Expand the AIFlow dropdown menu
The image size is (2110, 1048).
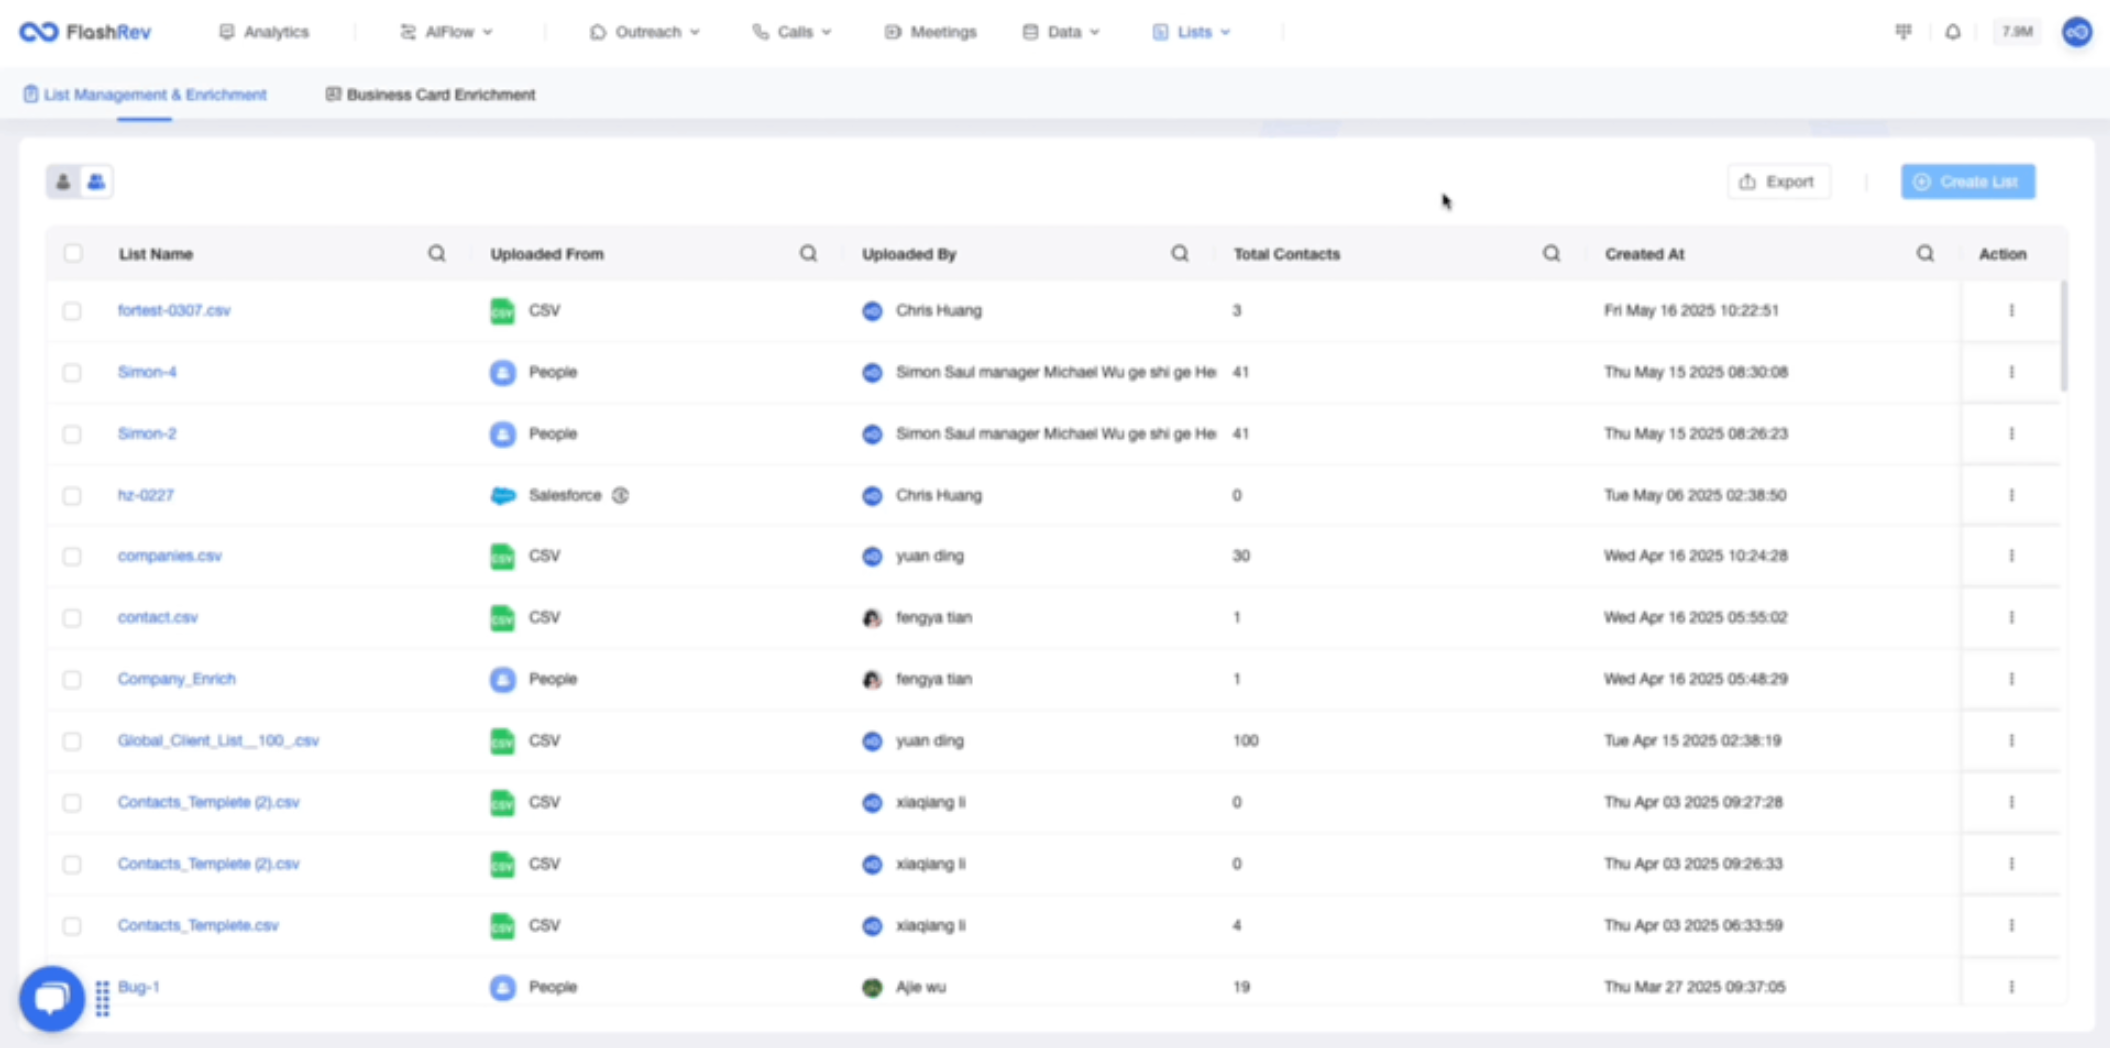point(446,32)
